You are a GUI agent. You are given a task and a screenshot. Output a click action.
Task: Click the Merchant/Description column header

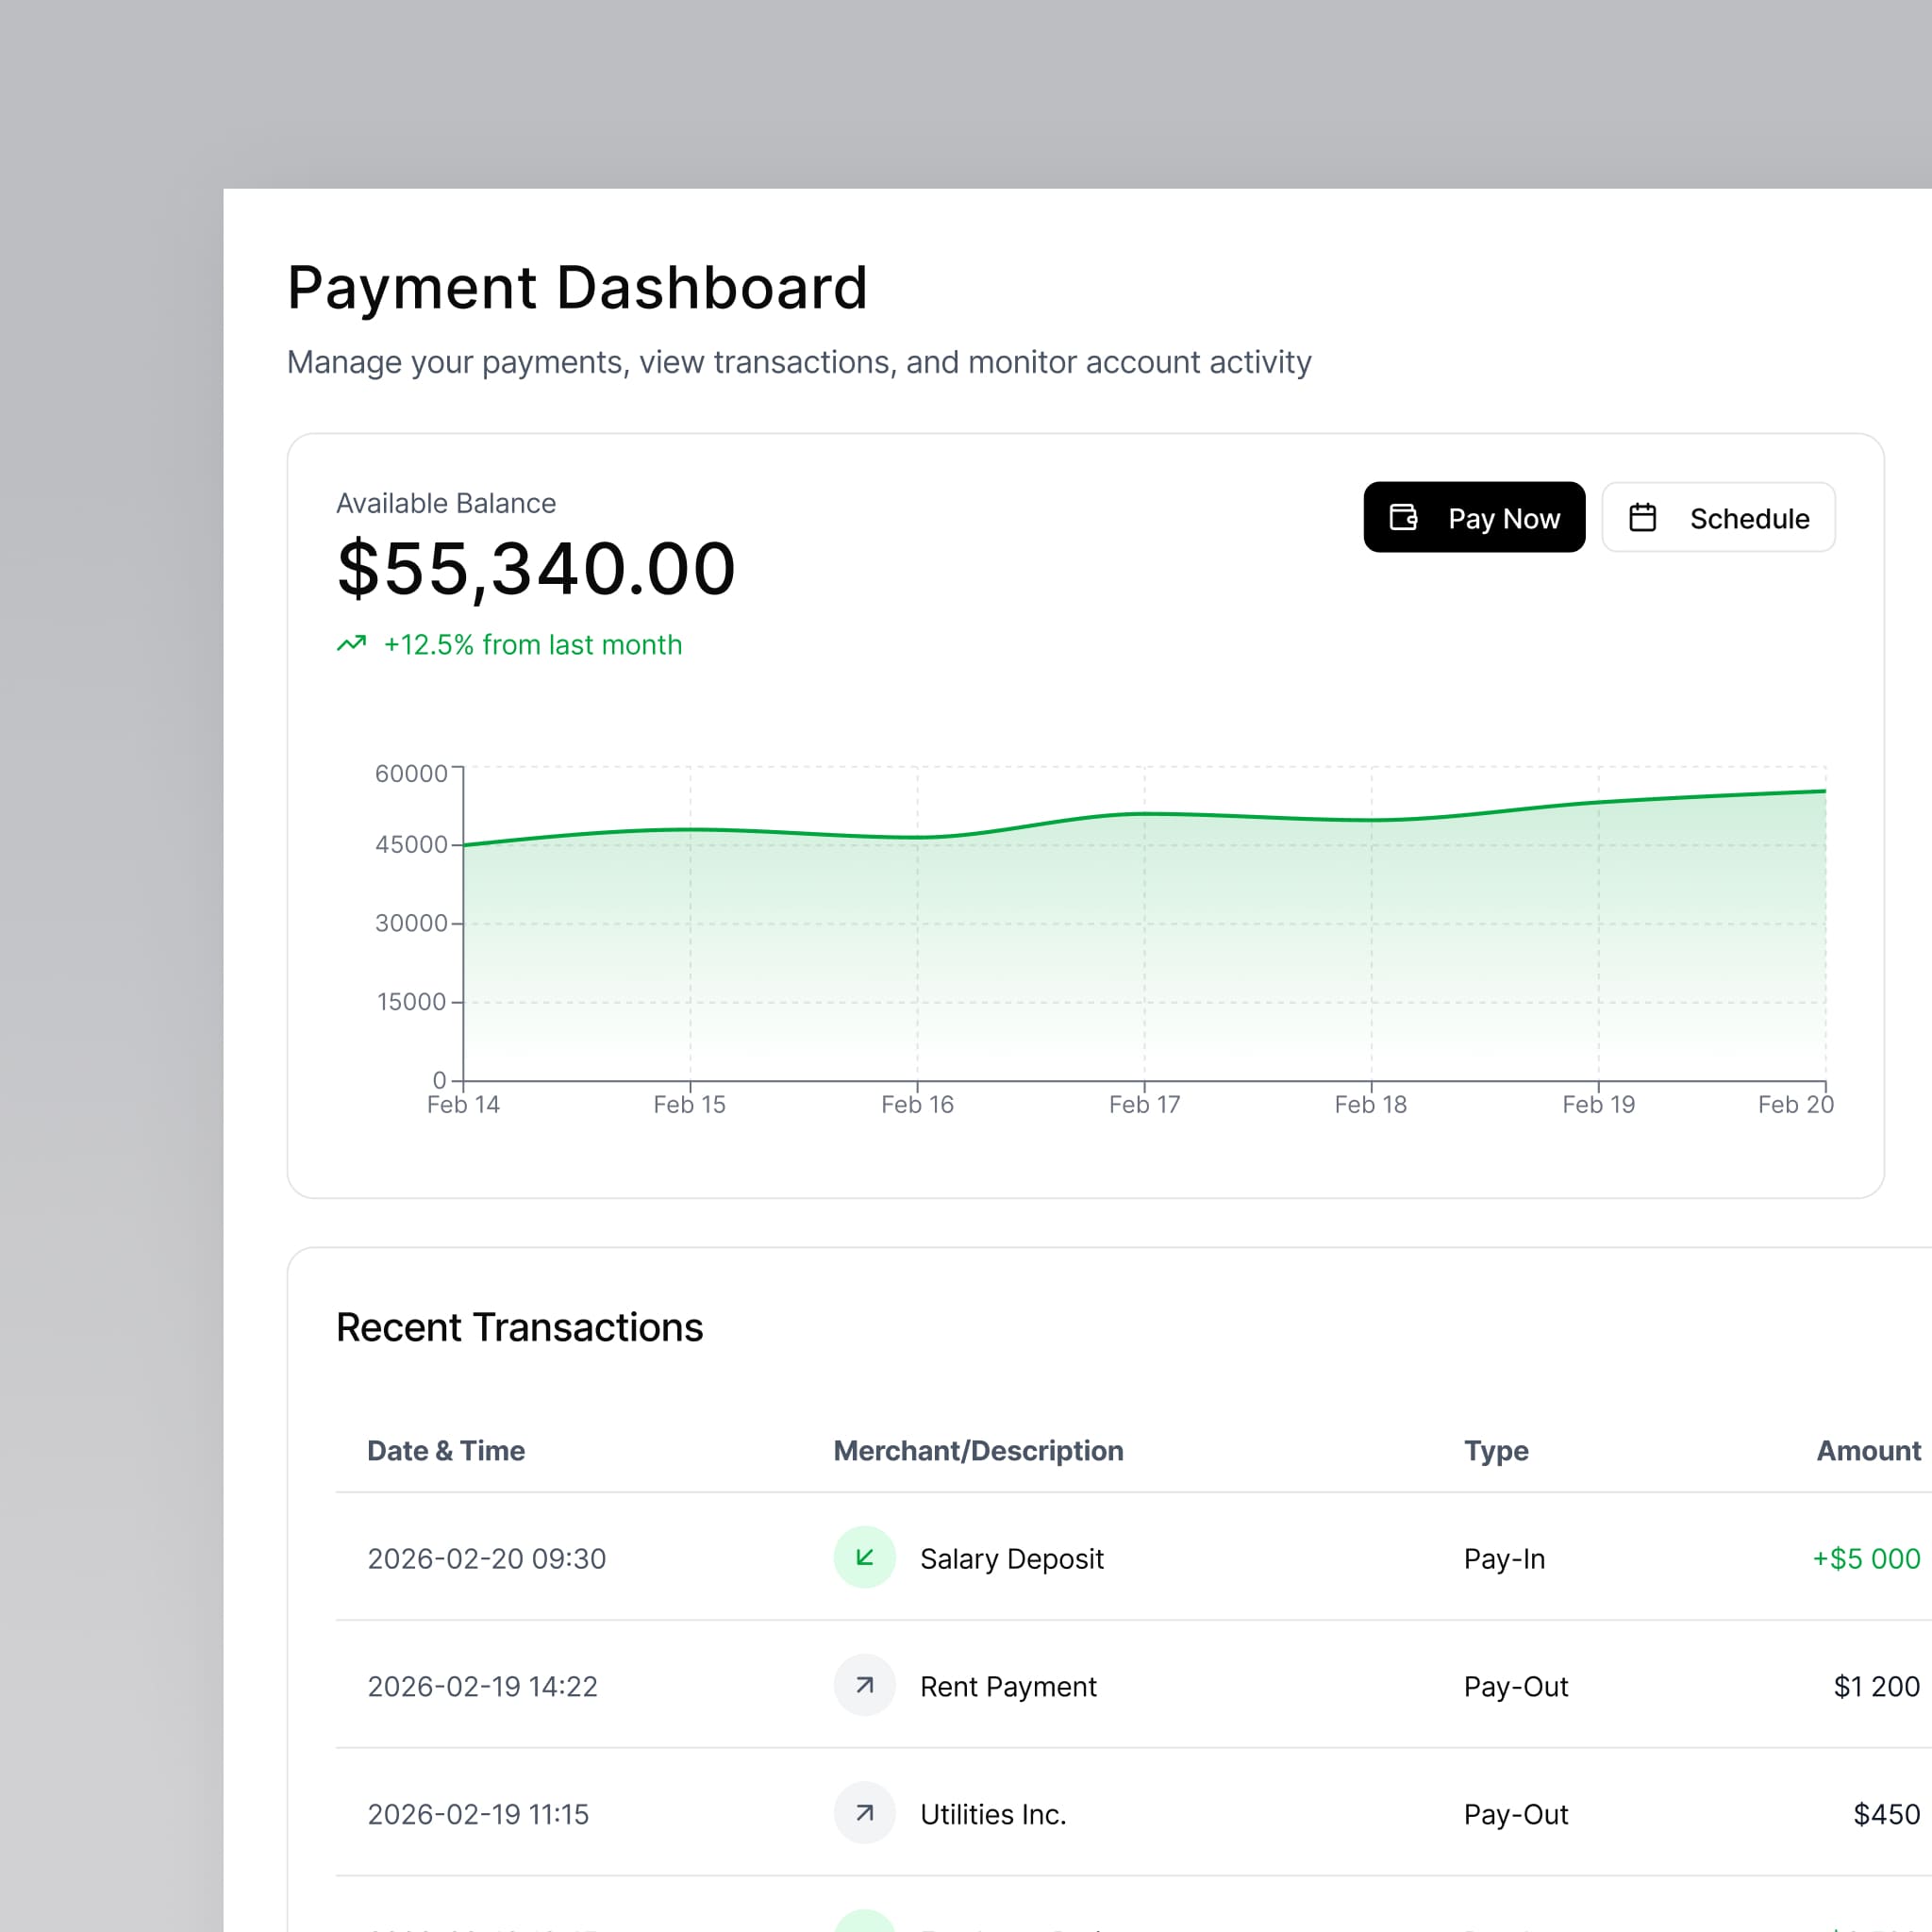point(978,1450)
